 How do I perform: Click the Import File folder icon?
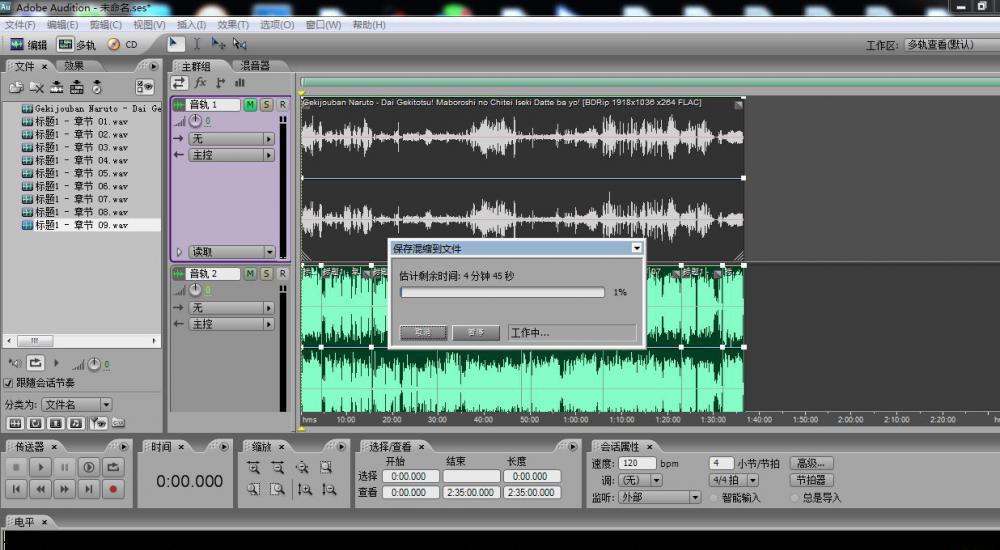pos(16,87)
